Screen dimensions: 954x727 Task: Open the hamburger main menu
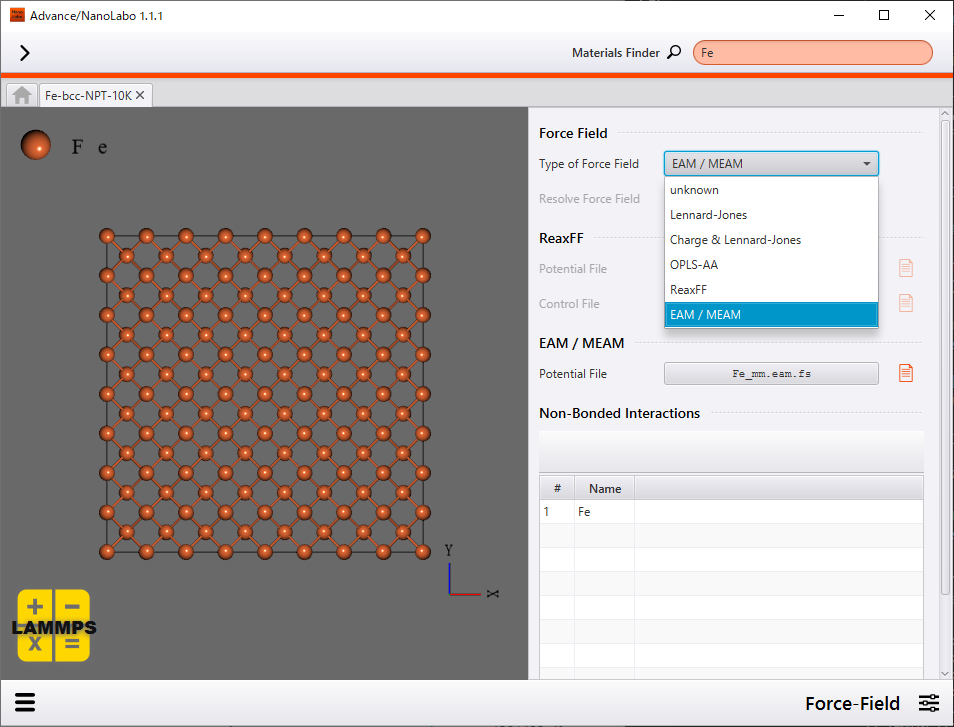tap(25, 703)
